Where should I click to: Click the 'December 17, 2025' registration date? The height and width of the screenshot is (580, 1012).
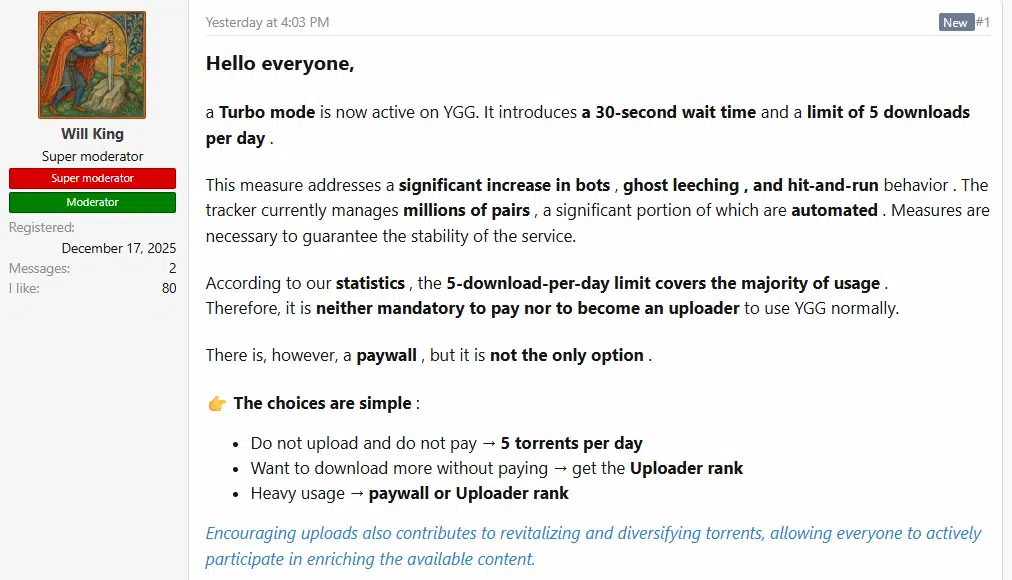[x=118, y=248]
